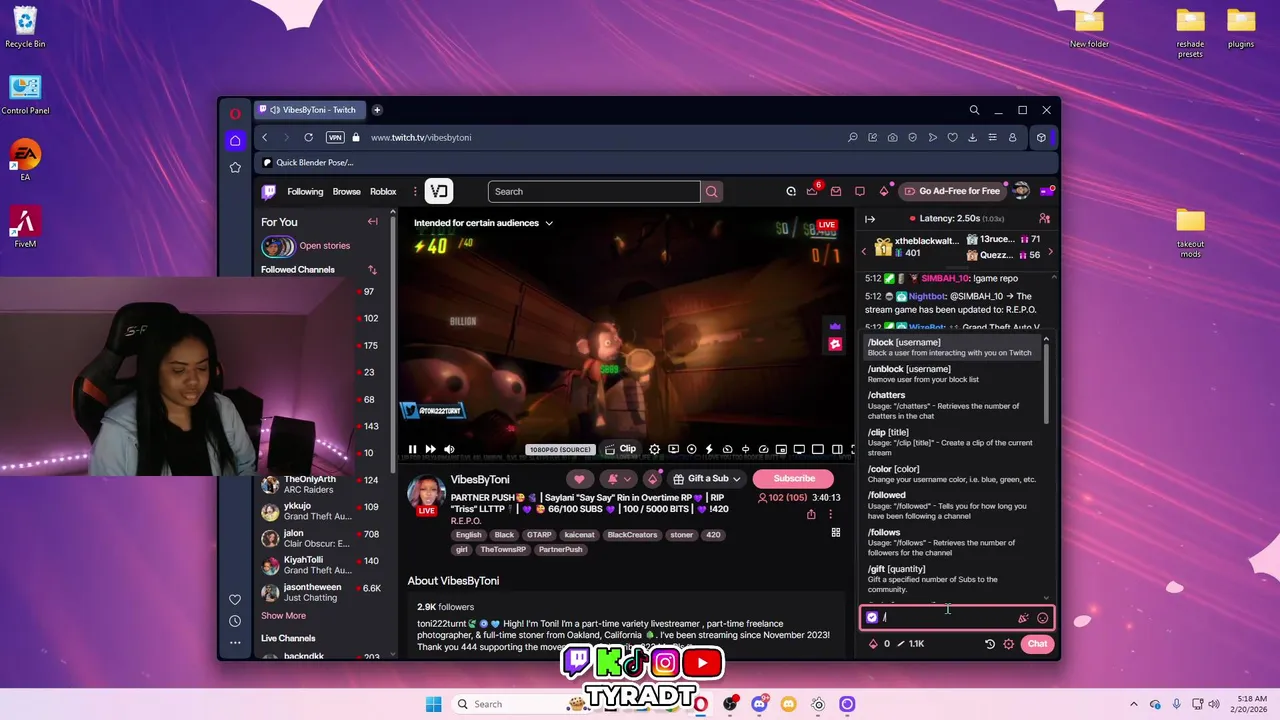Go to Twitch home via logo

269,192
